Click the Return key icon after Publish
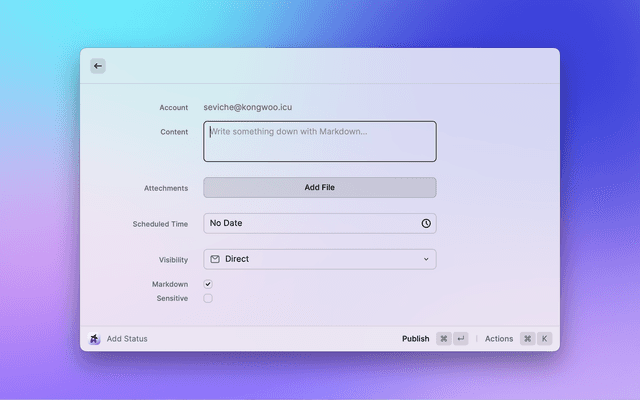 pyautogui.click(x=461, y=339)
